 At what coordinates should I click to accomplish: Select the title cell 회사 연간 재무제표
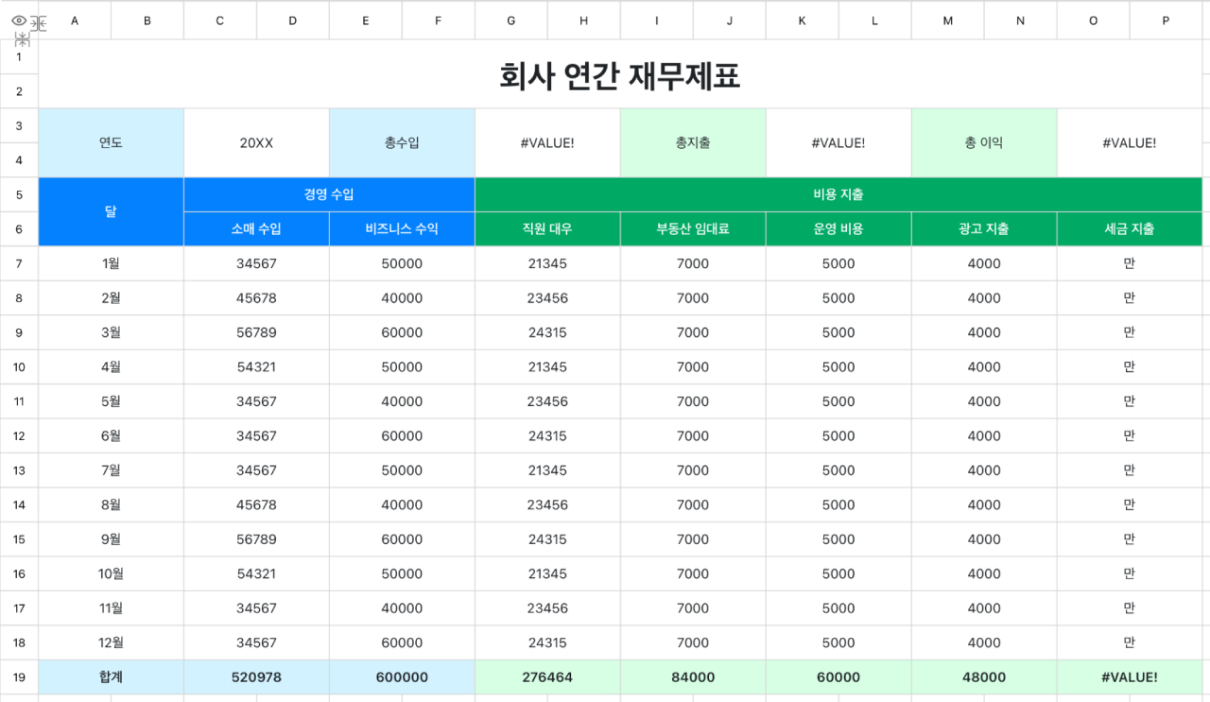click(x=620, y=74)
